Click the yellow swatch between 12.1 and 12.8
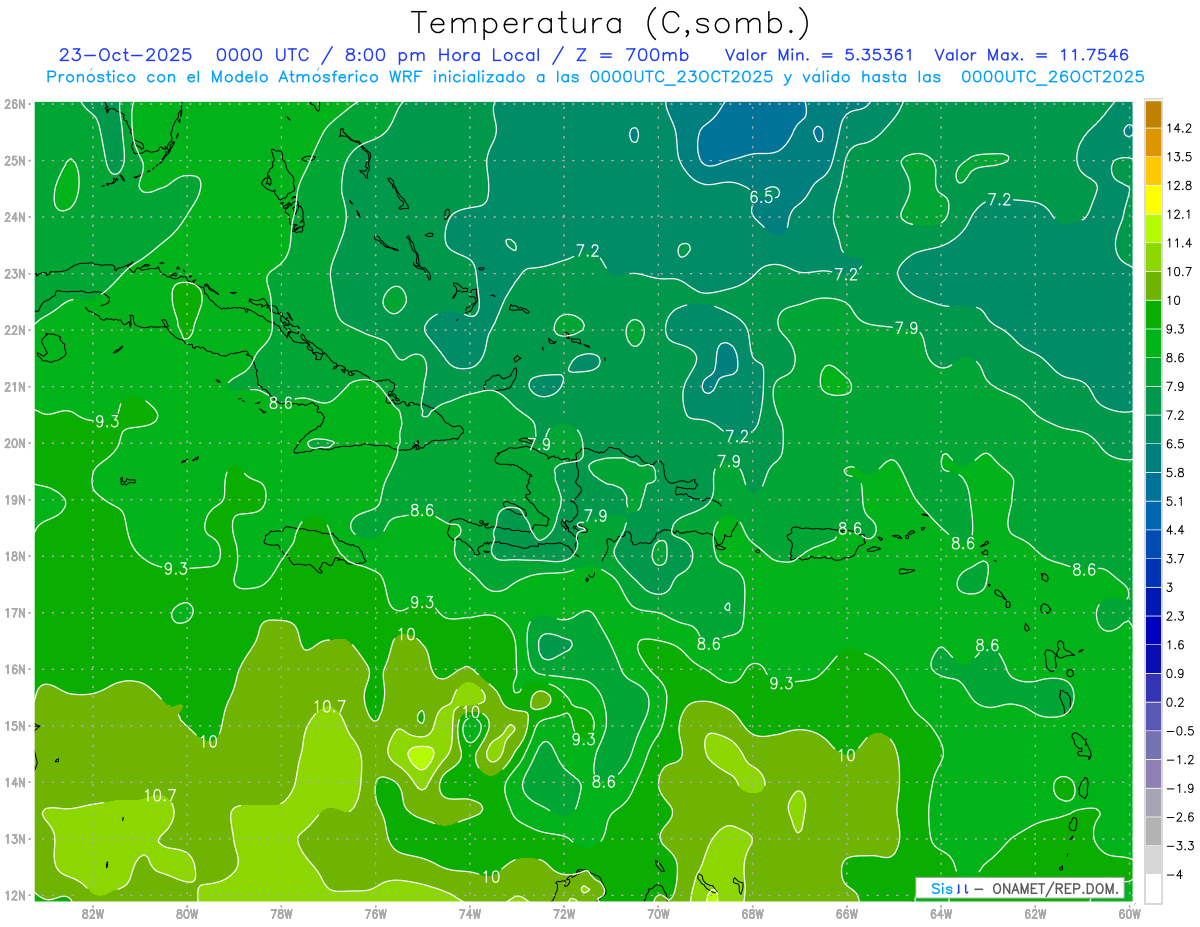Image resolution: width=1200 pixels, height=927 pixels. 1153,200
